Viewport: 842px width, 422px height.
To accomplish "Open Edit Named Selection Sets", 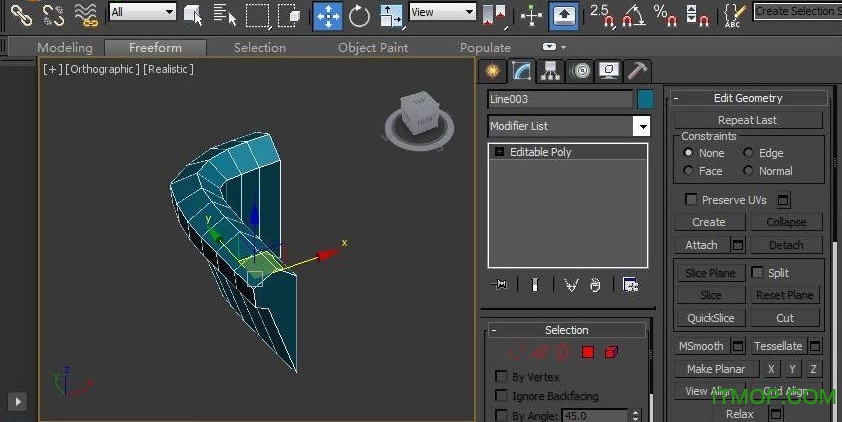I will click(734, 15).
